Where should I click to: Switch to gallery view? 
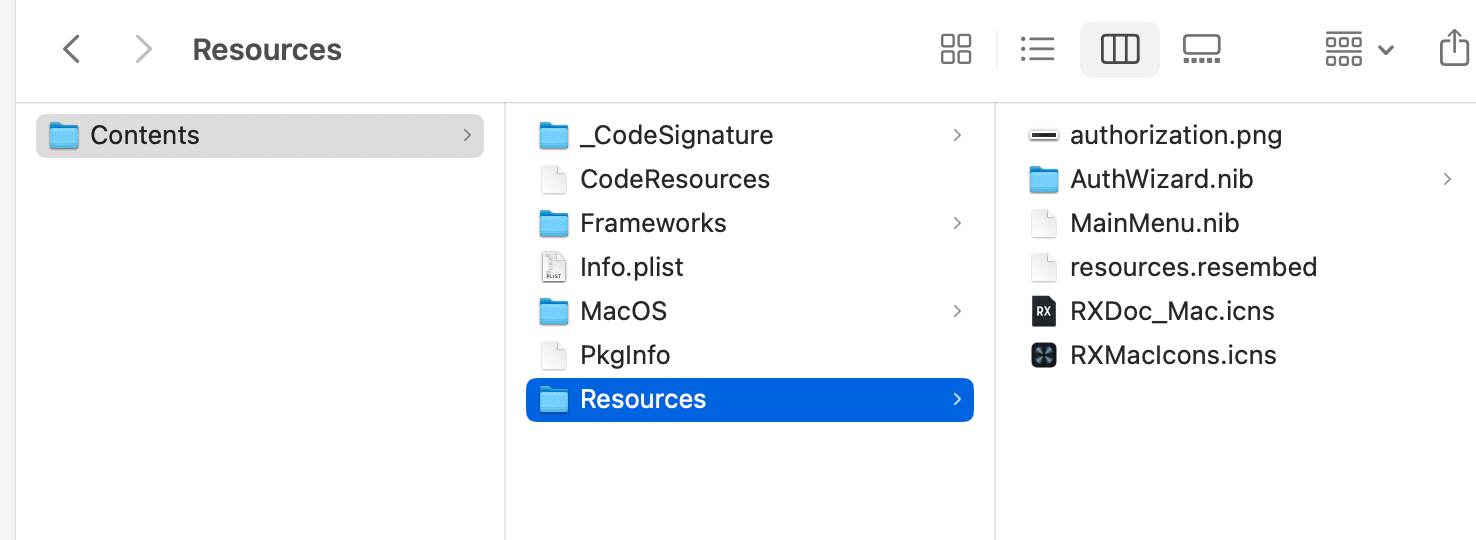click(1201, 49)
